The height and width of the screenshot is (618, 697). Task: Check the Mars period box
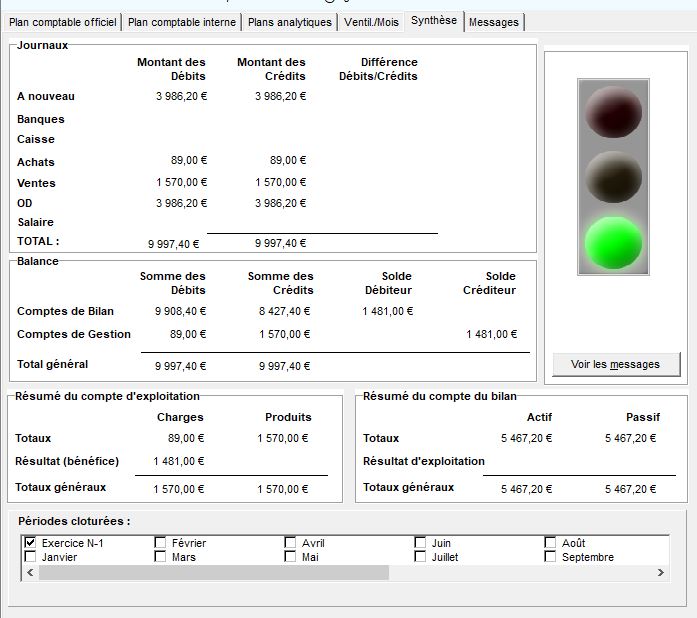161,557
